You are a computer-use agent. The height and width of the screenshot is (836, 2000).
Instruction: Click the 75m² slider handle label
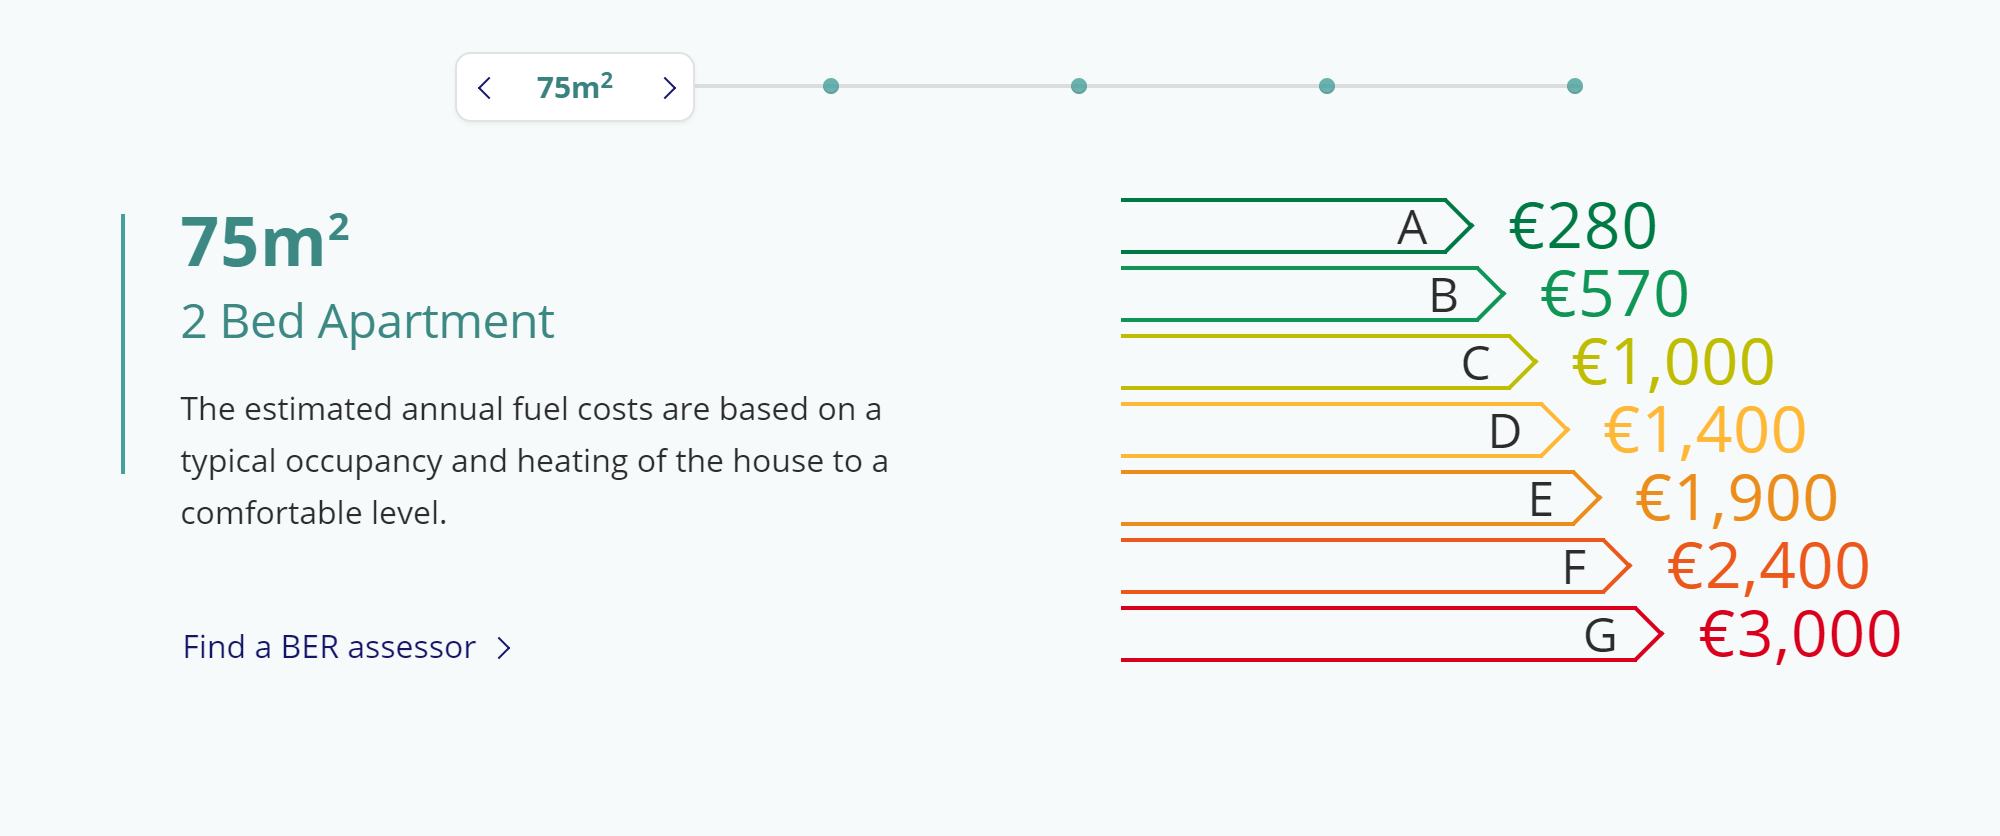coord(575,87)
